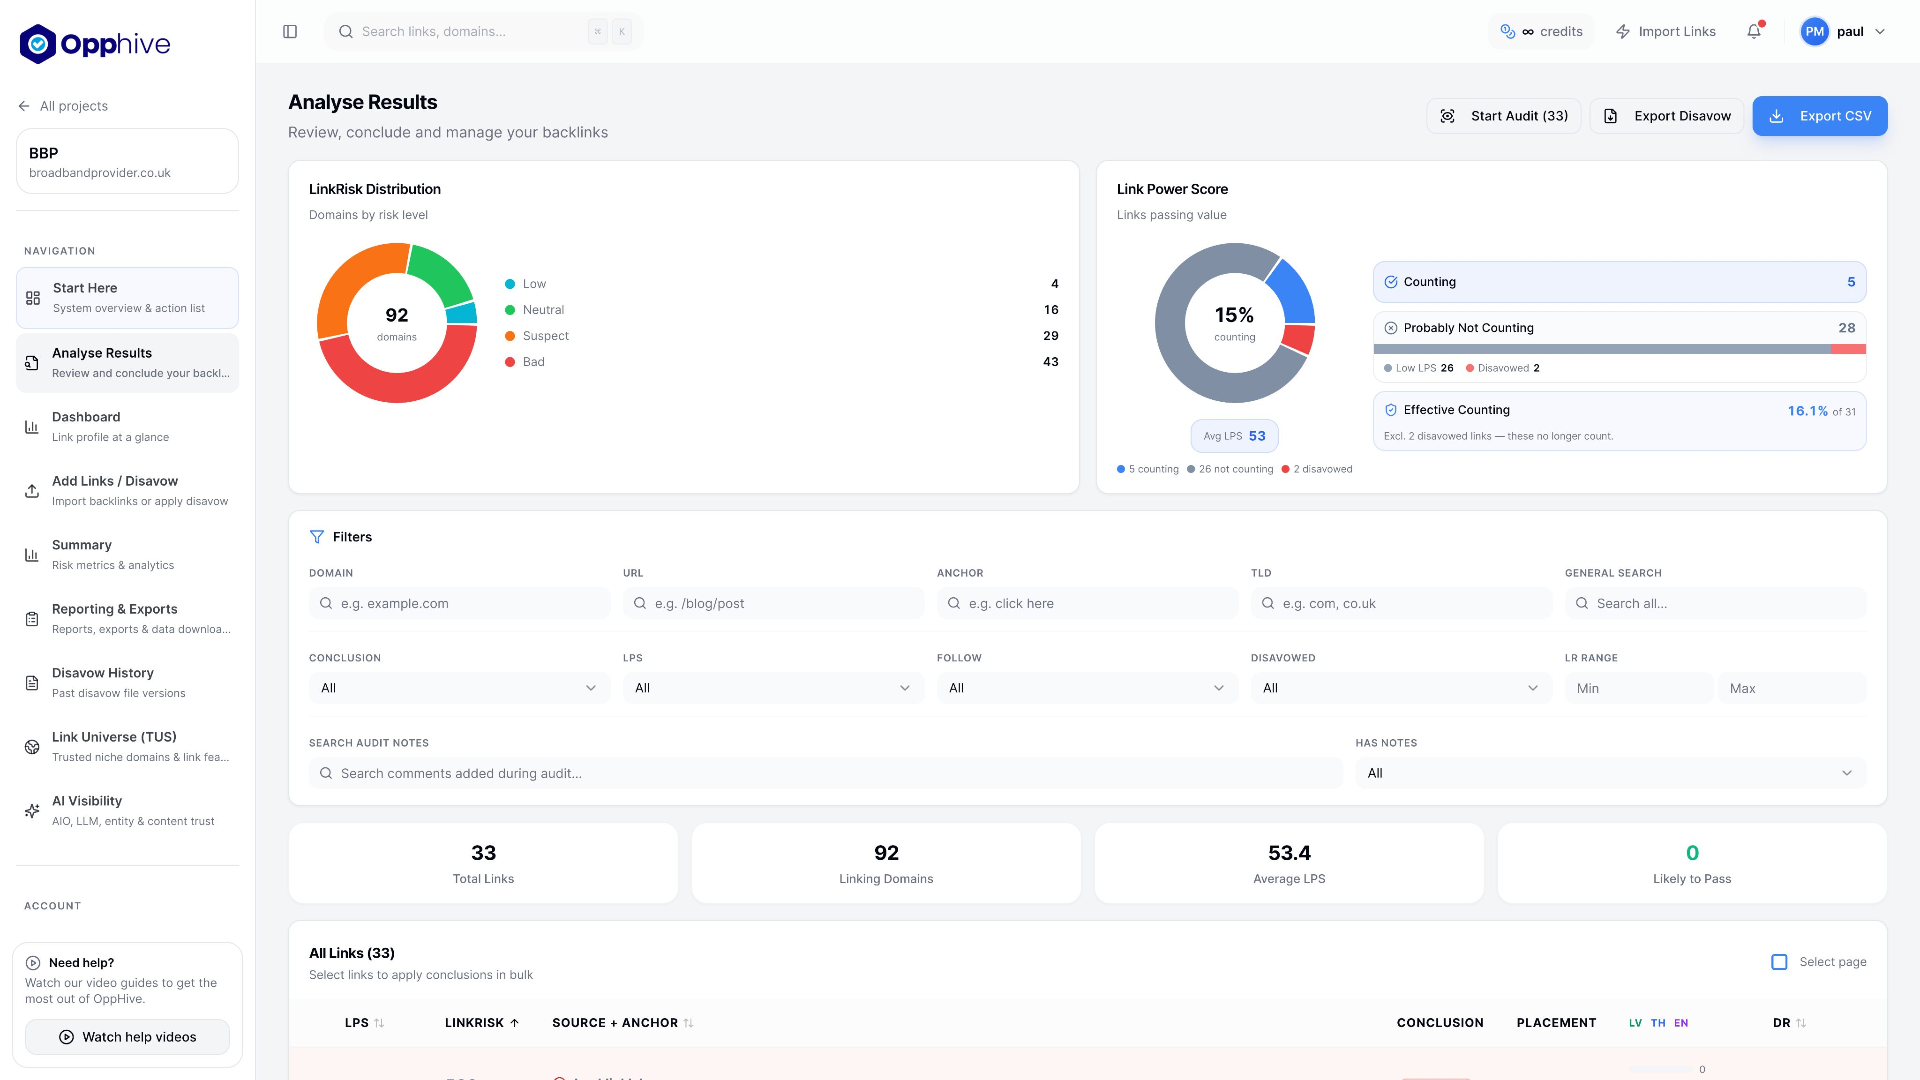The height and width of the screenshot is (1080, 1920).
Task: Focus the Anchor filter input
Action: [1087, 603]
